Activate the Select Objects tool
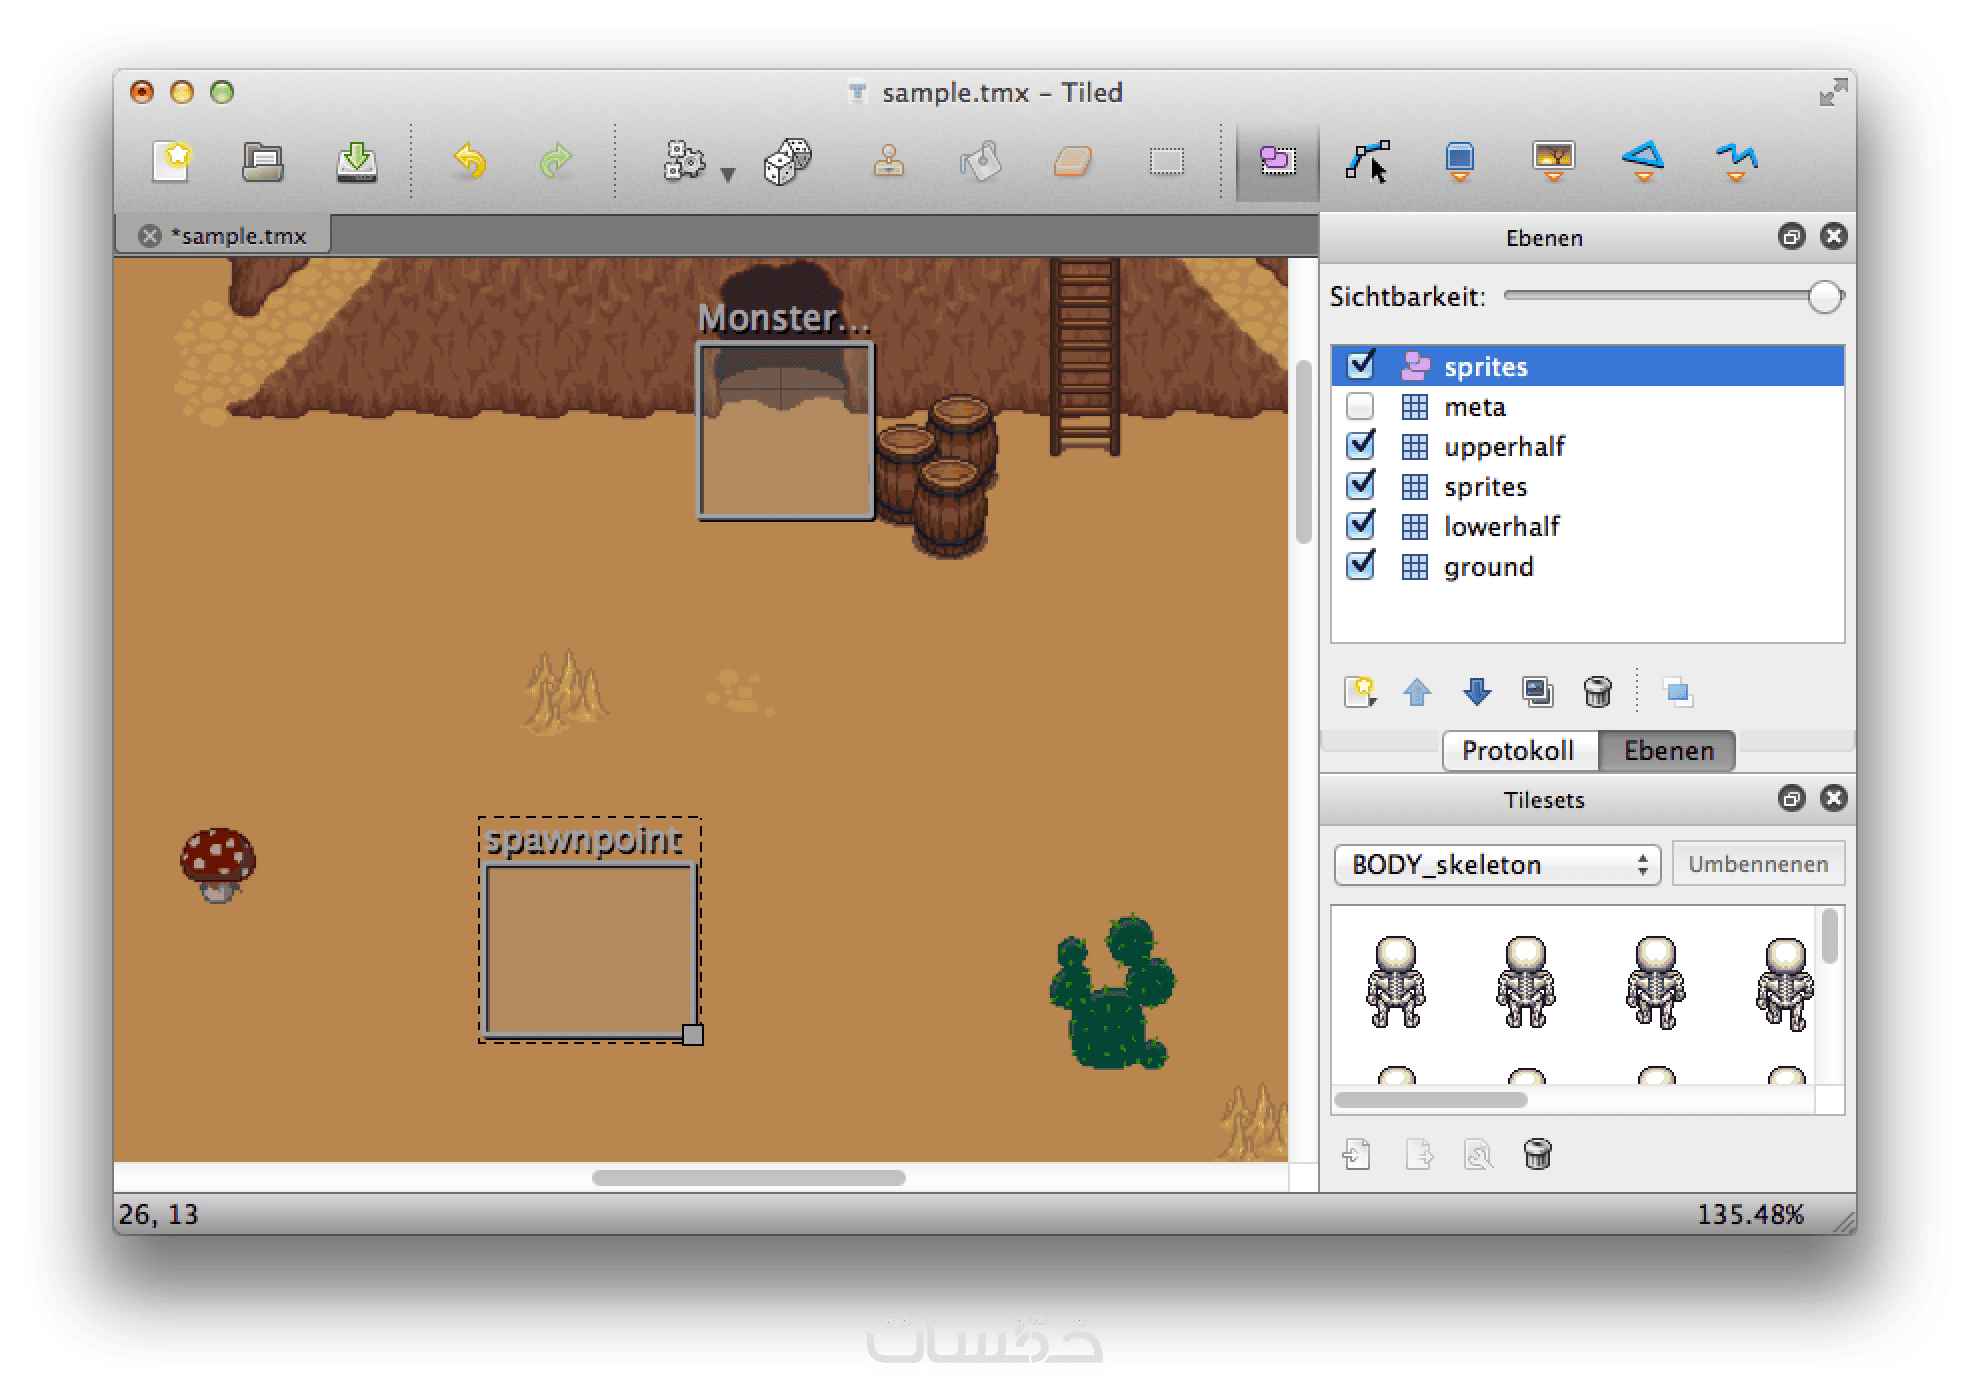This screenshot has width=1970, height=1392. [1277, 161]
